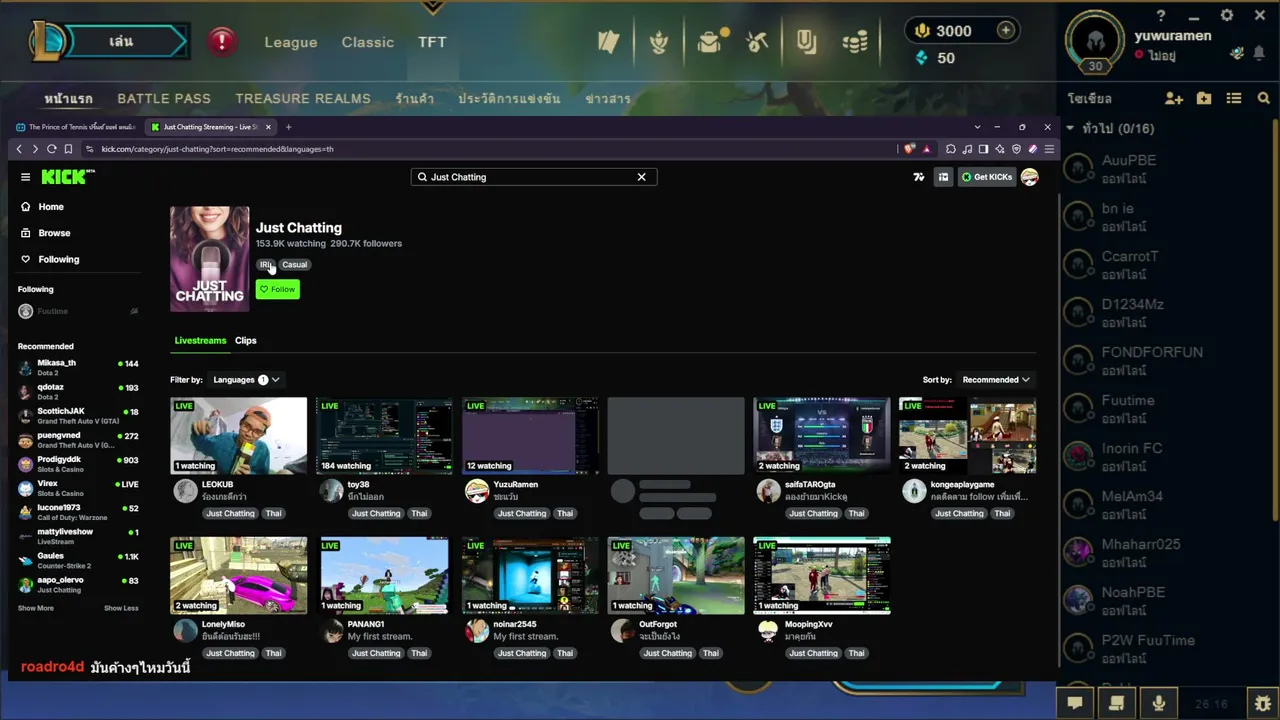Open LEOKUB's stream thumbnail
Image resolution: width=1280 pixels, height=720 pixels.
point(238,436)
